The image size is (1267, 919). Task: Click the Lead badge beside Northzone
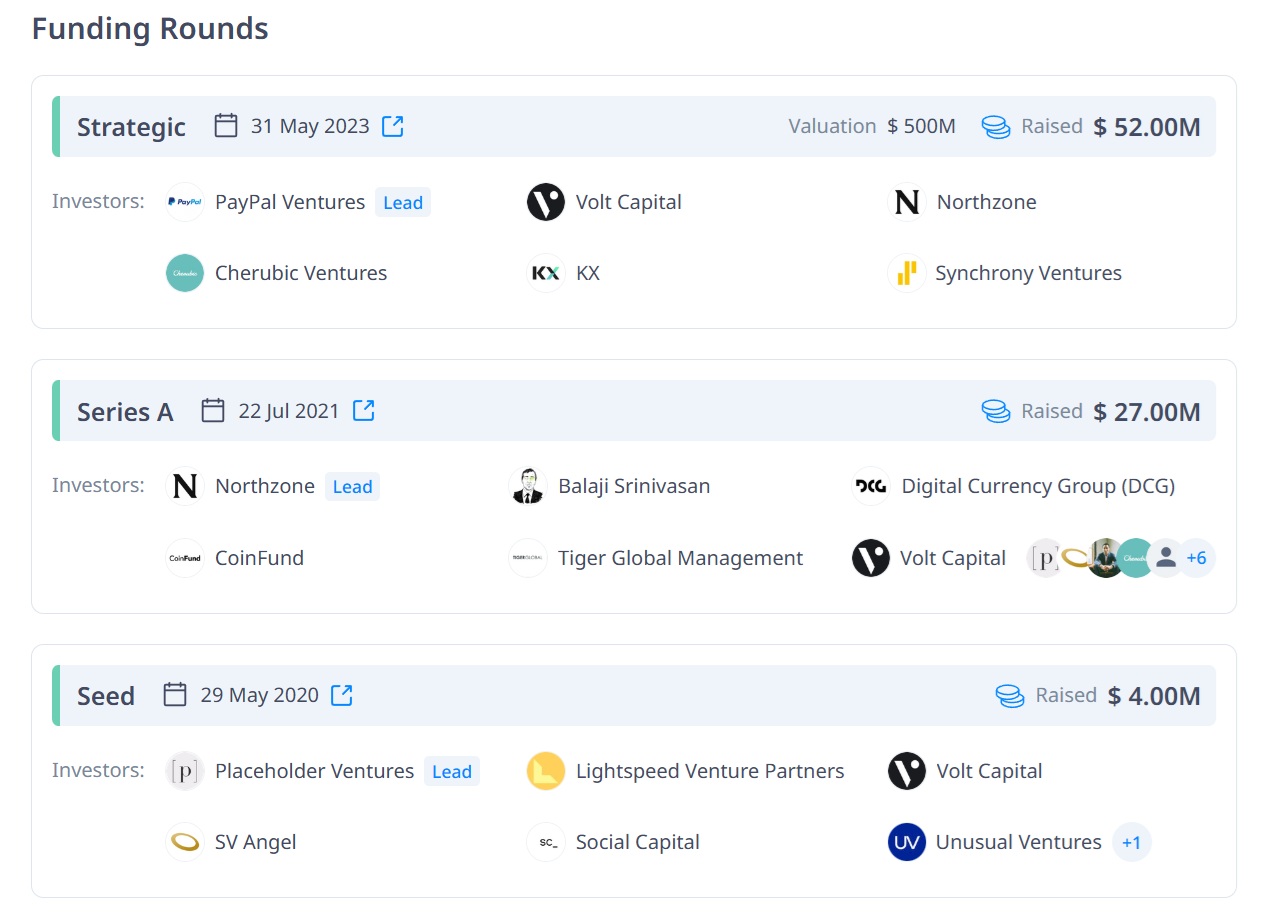(x=352, y=487)
